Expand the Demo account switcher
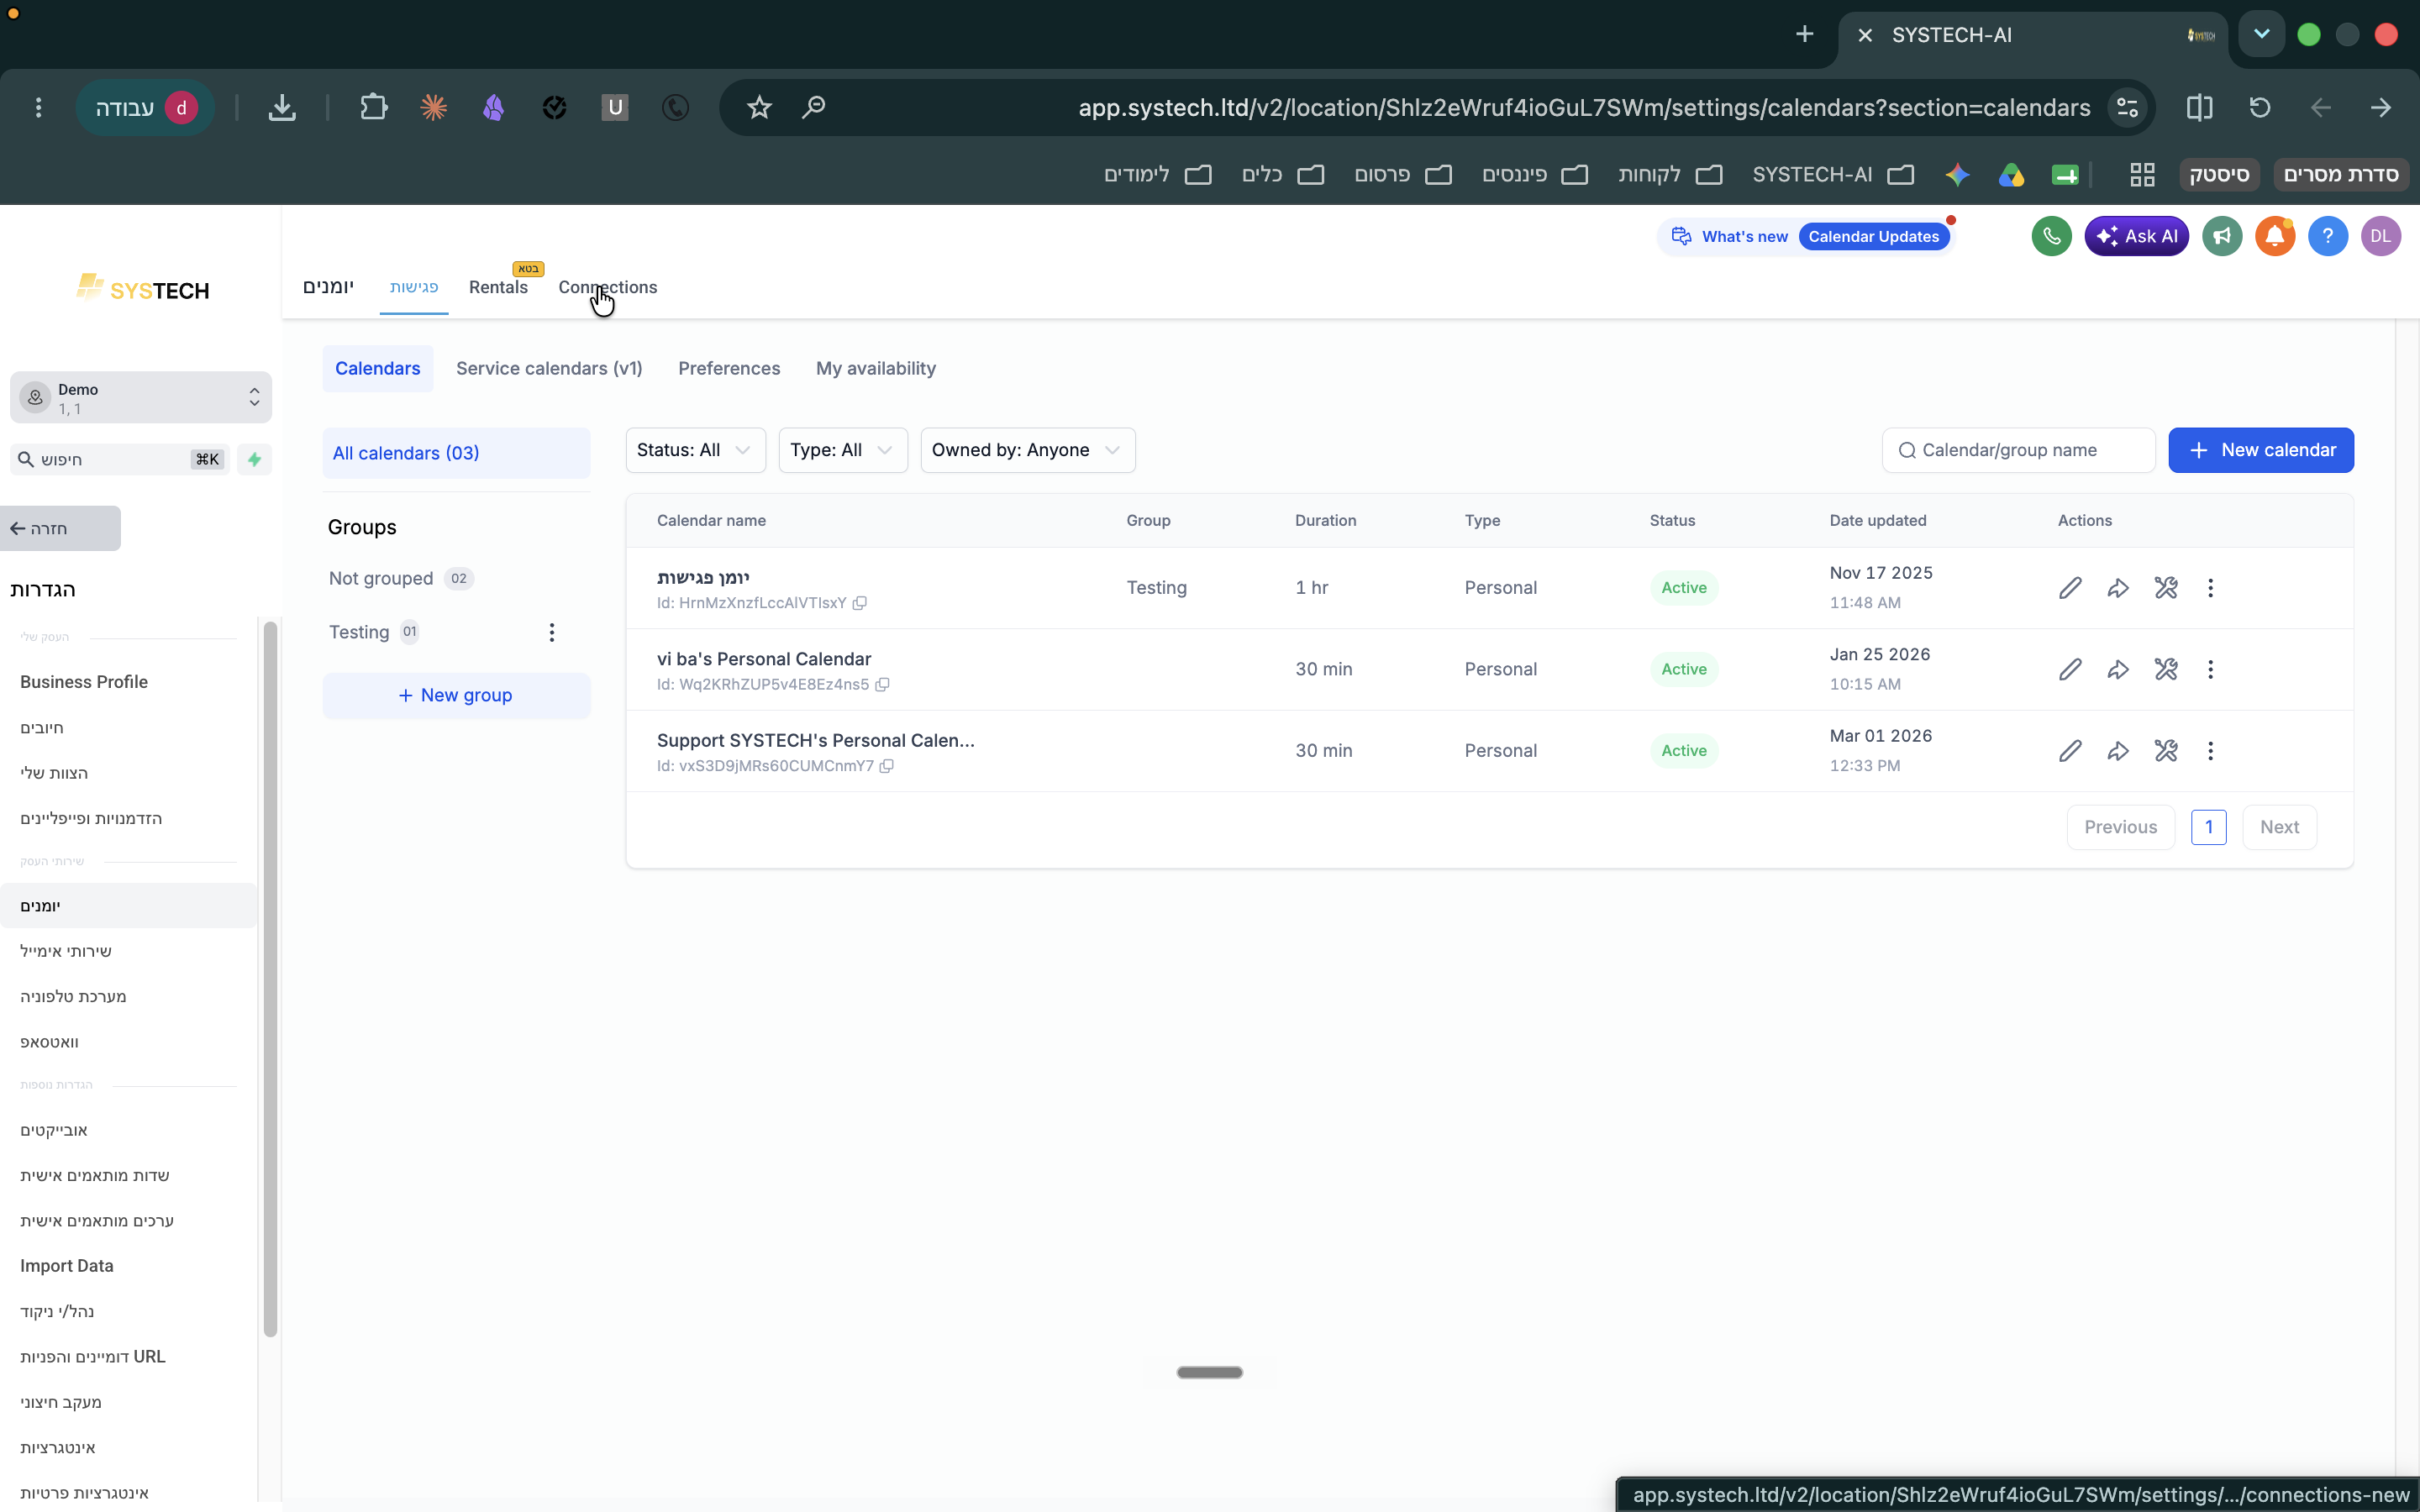Image resolution: width=2420 pixels, height=1512 pixels. click(141, 398)
